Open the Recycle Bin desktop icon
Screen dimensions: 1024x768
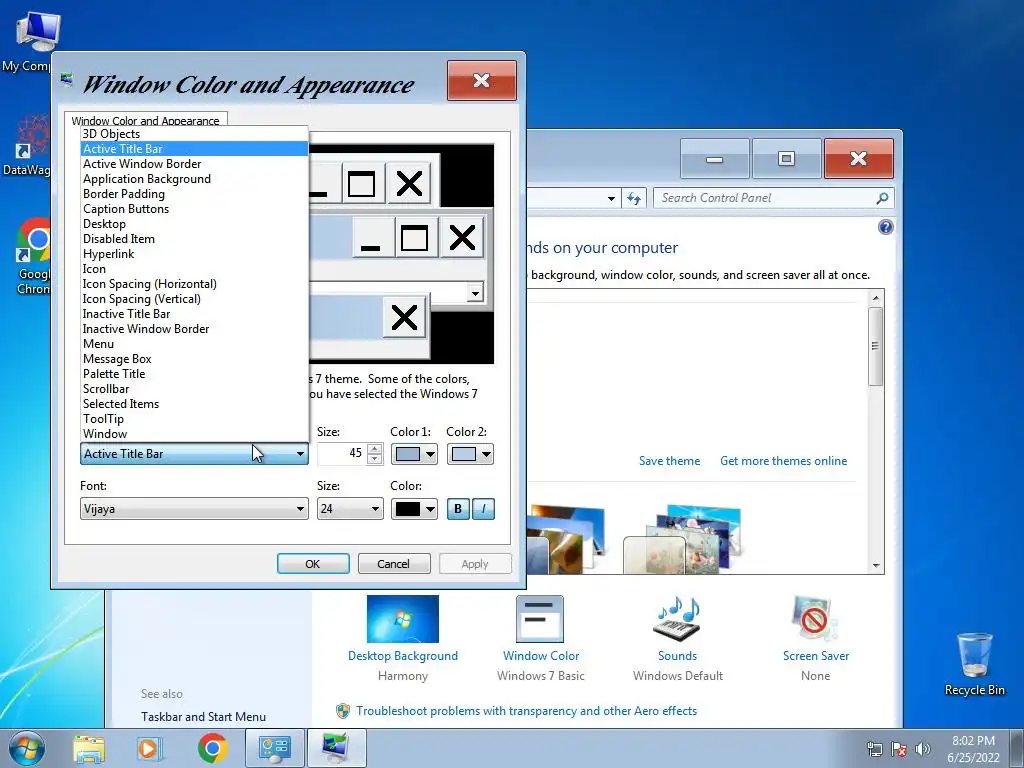[x=974, y=664]
